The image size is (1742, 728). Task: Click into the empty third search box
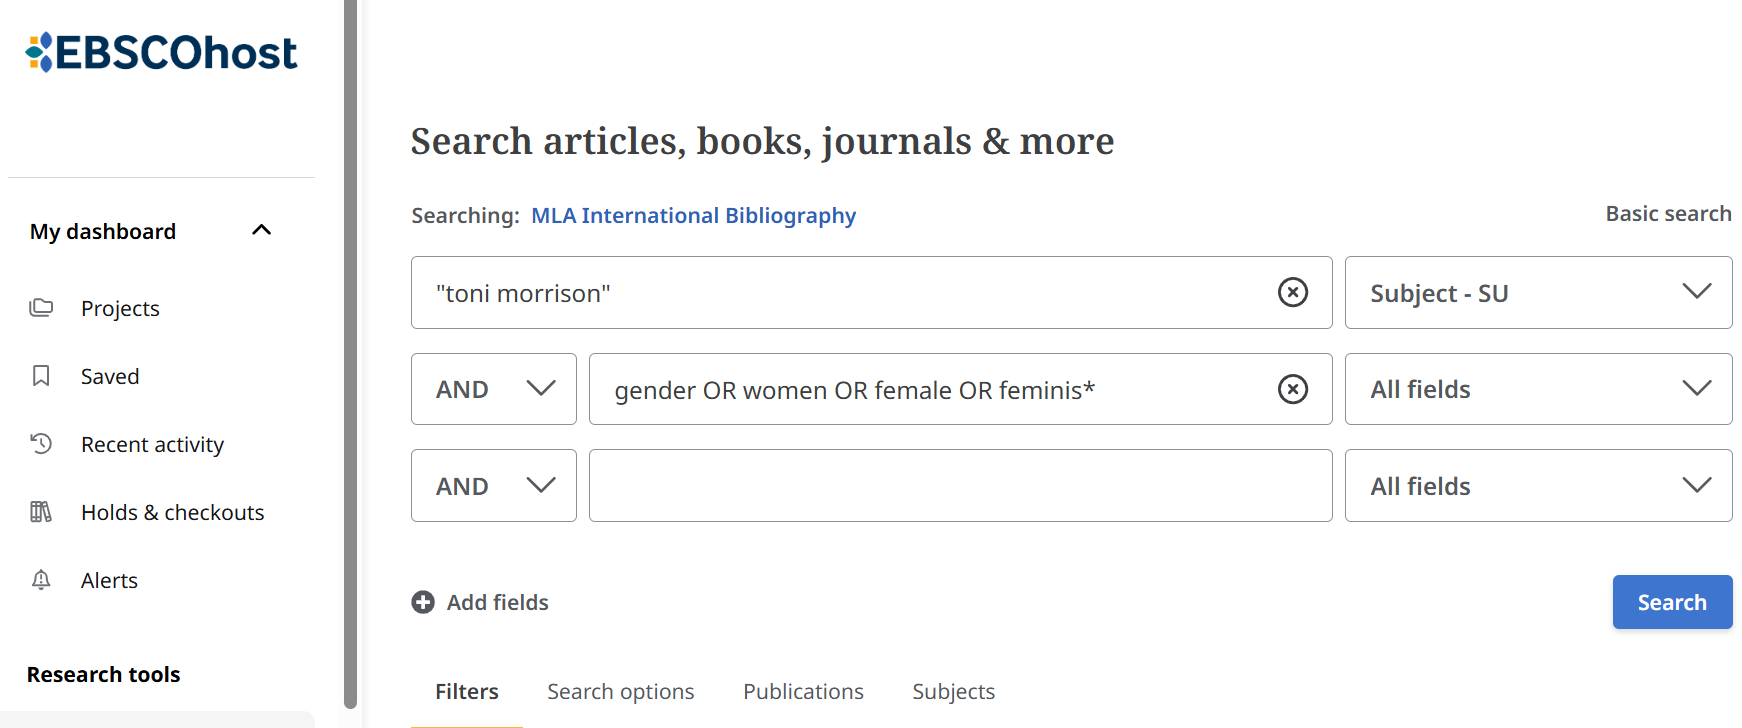(960, 485)
